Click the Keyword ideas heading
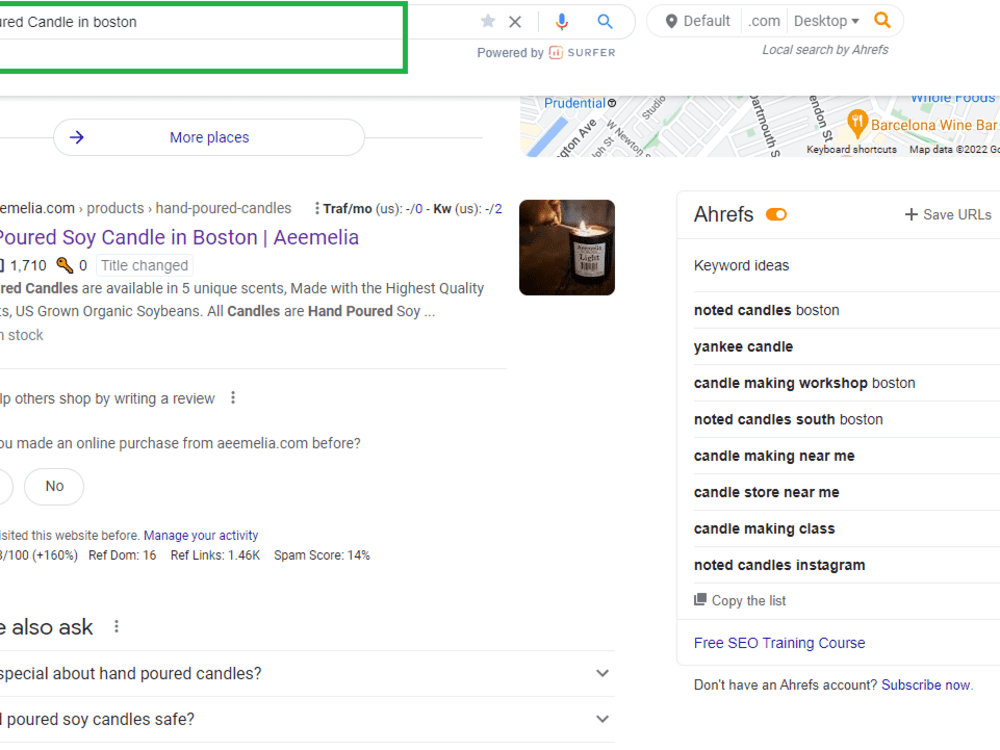Viewport: 1000px width, 750px height. click(741, 265)
